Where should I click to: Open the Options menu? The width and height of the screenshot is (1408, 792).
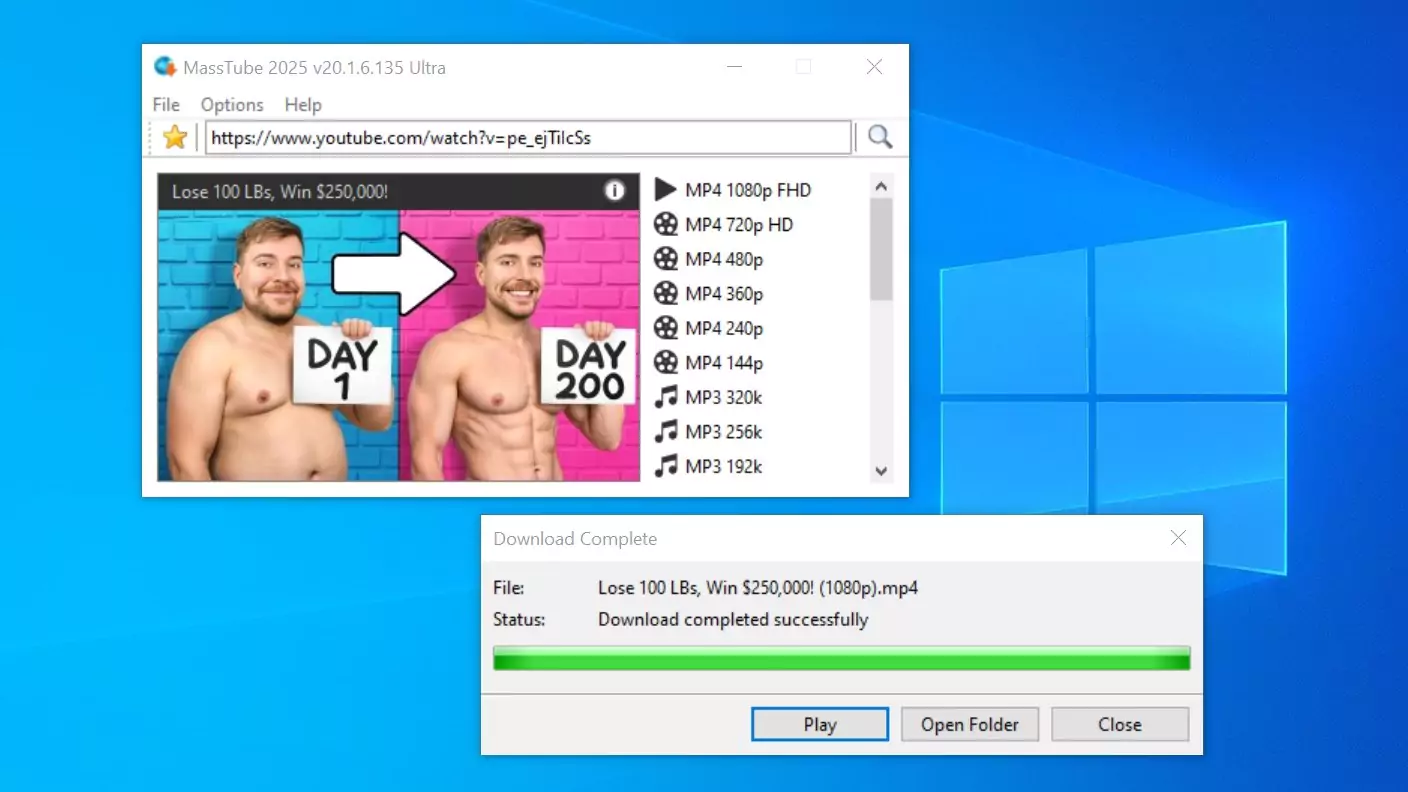coord(232,105)
